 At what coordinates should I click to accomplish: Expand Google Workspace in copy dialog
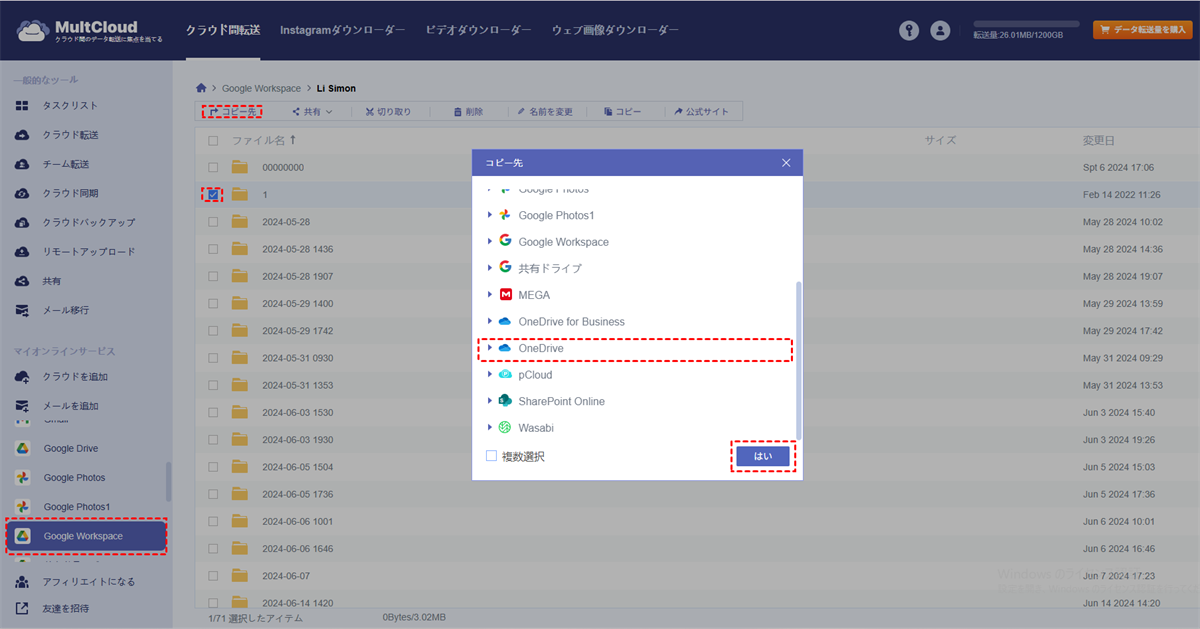(490, 241)
